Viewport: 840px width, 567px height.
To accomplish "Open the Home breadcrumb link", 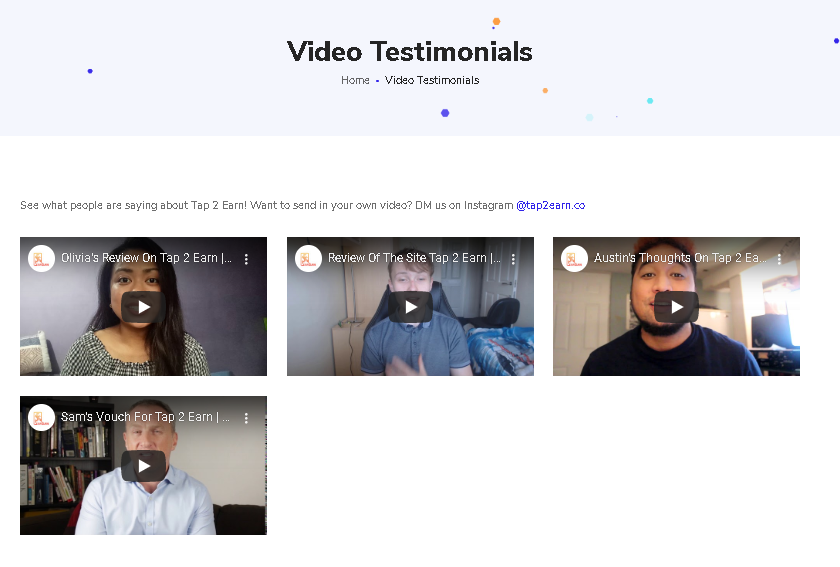I will point(355,80).
